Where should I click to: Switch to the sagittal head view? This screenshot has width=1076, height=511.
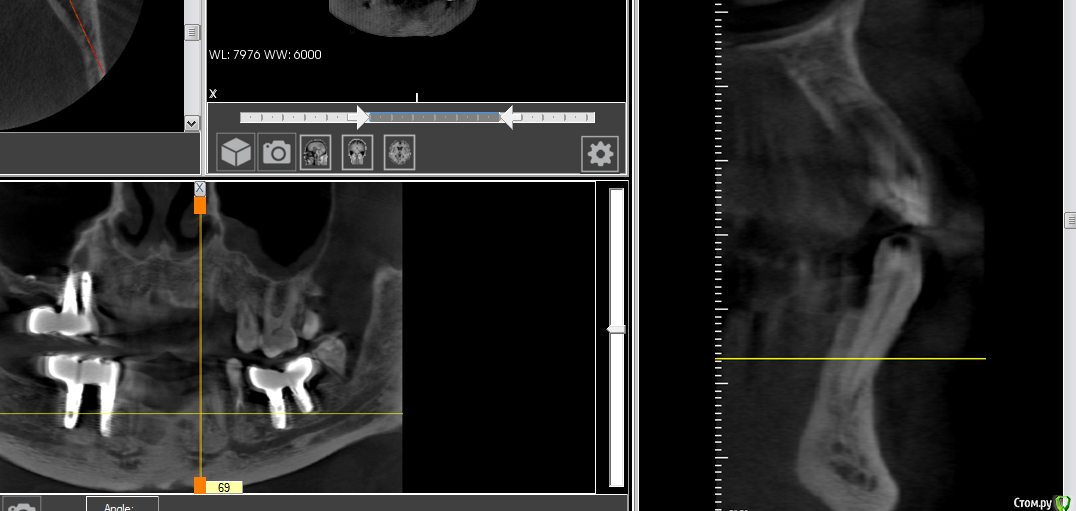coord(316,153)
